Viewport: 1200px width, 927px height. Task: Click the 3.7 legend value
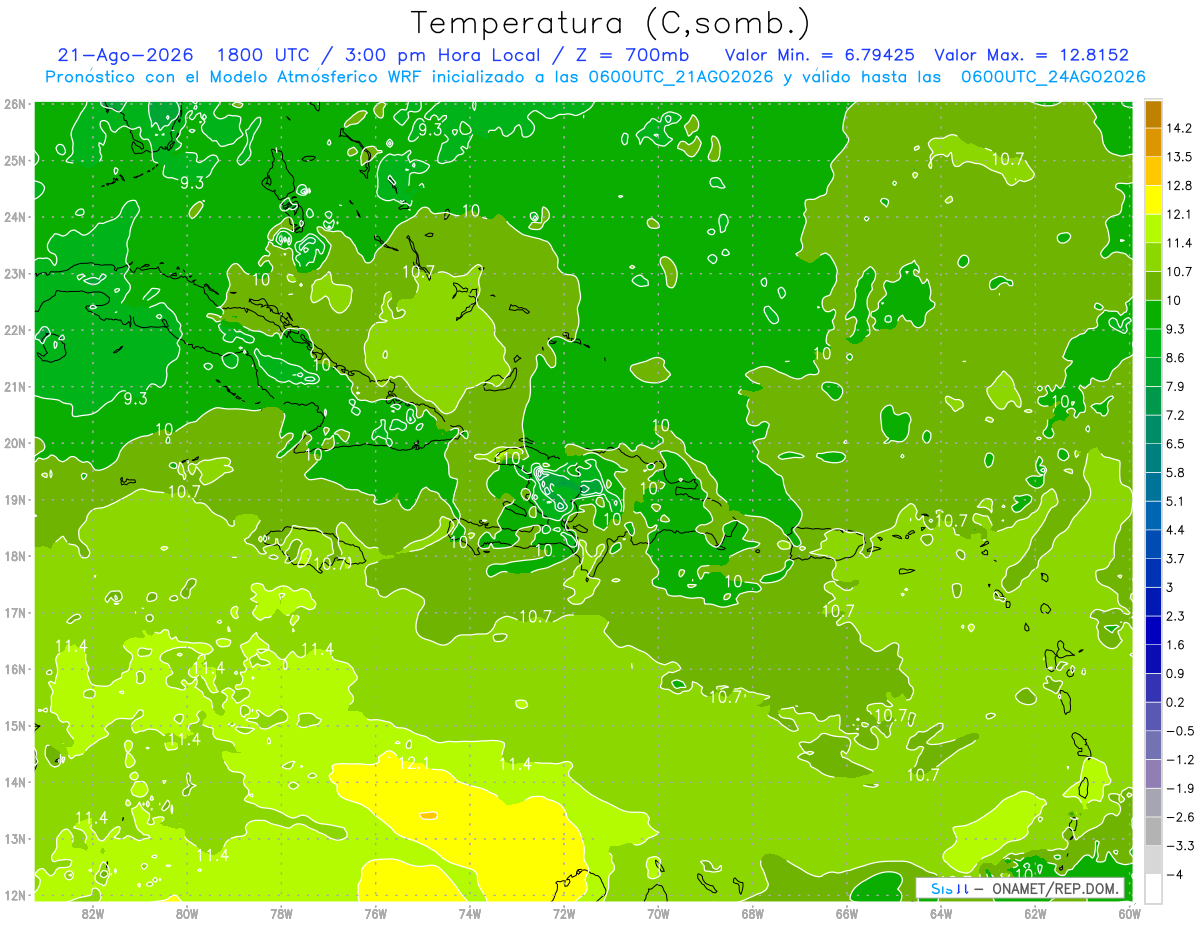pos(1175,558)
